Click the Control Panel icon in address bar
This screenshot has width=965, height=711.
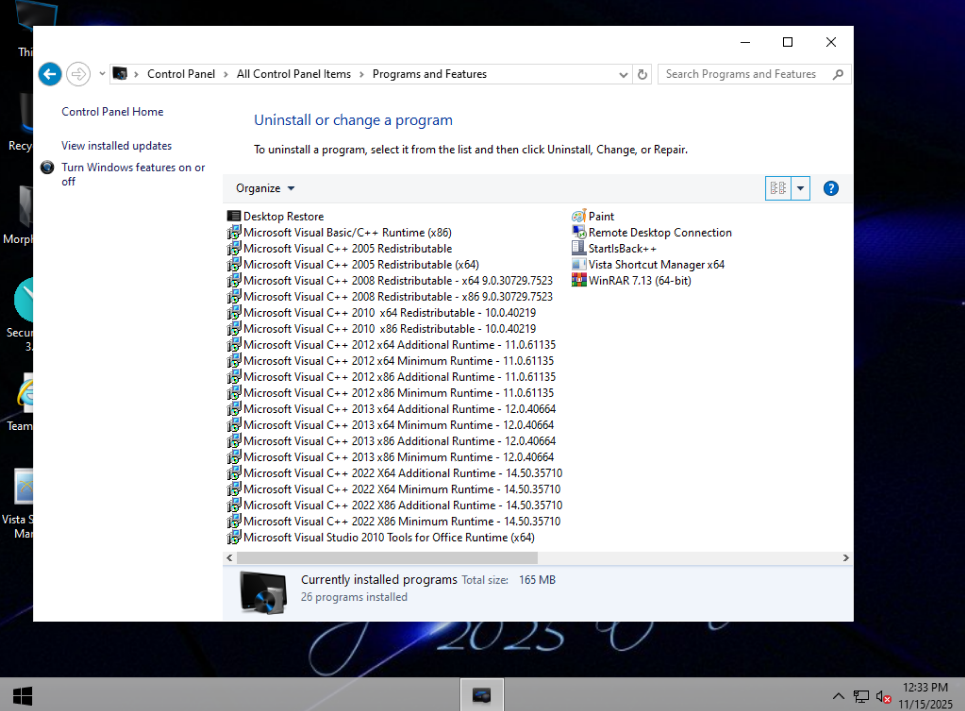[x=121, y=74]
